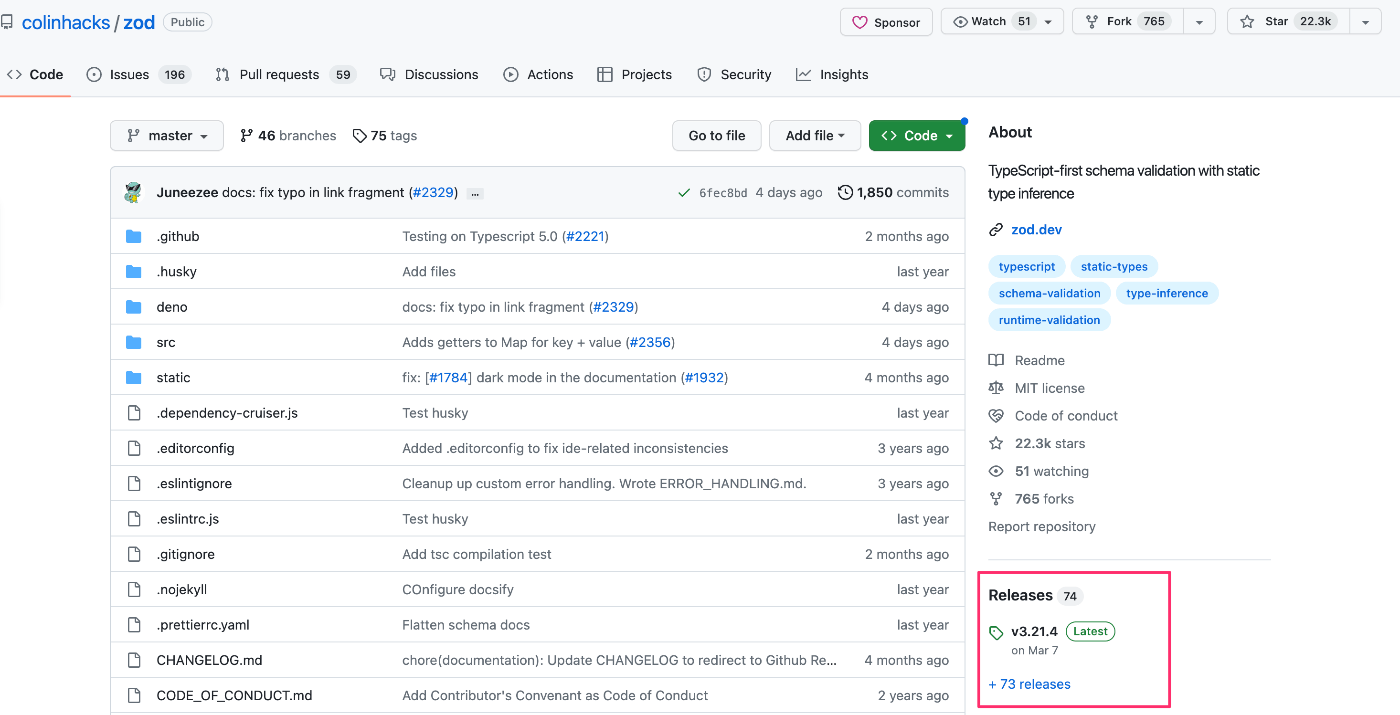Open the 1,850 commits history link
1400x715 pixels.
pyautogui.click(x=893, y=192)
